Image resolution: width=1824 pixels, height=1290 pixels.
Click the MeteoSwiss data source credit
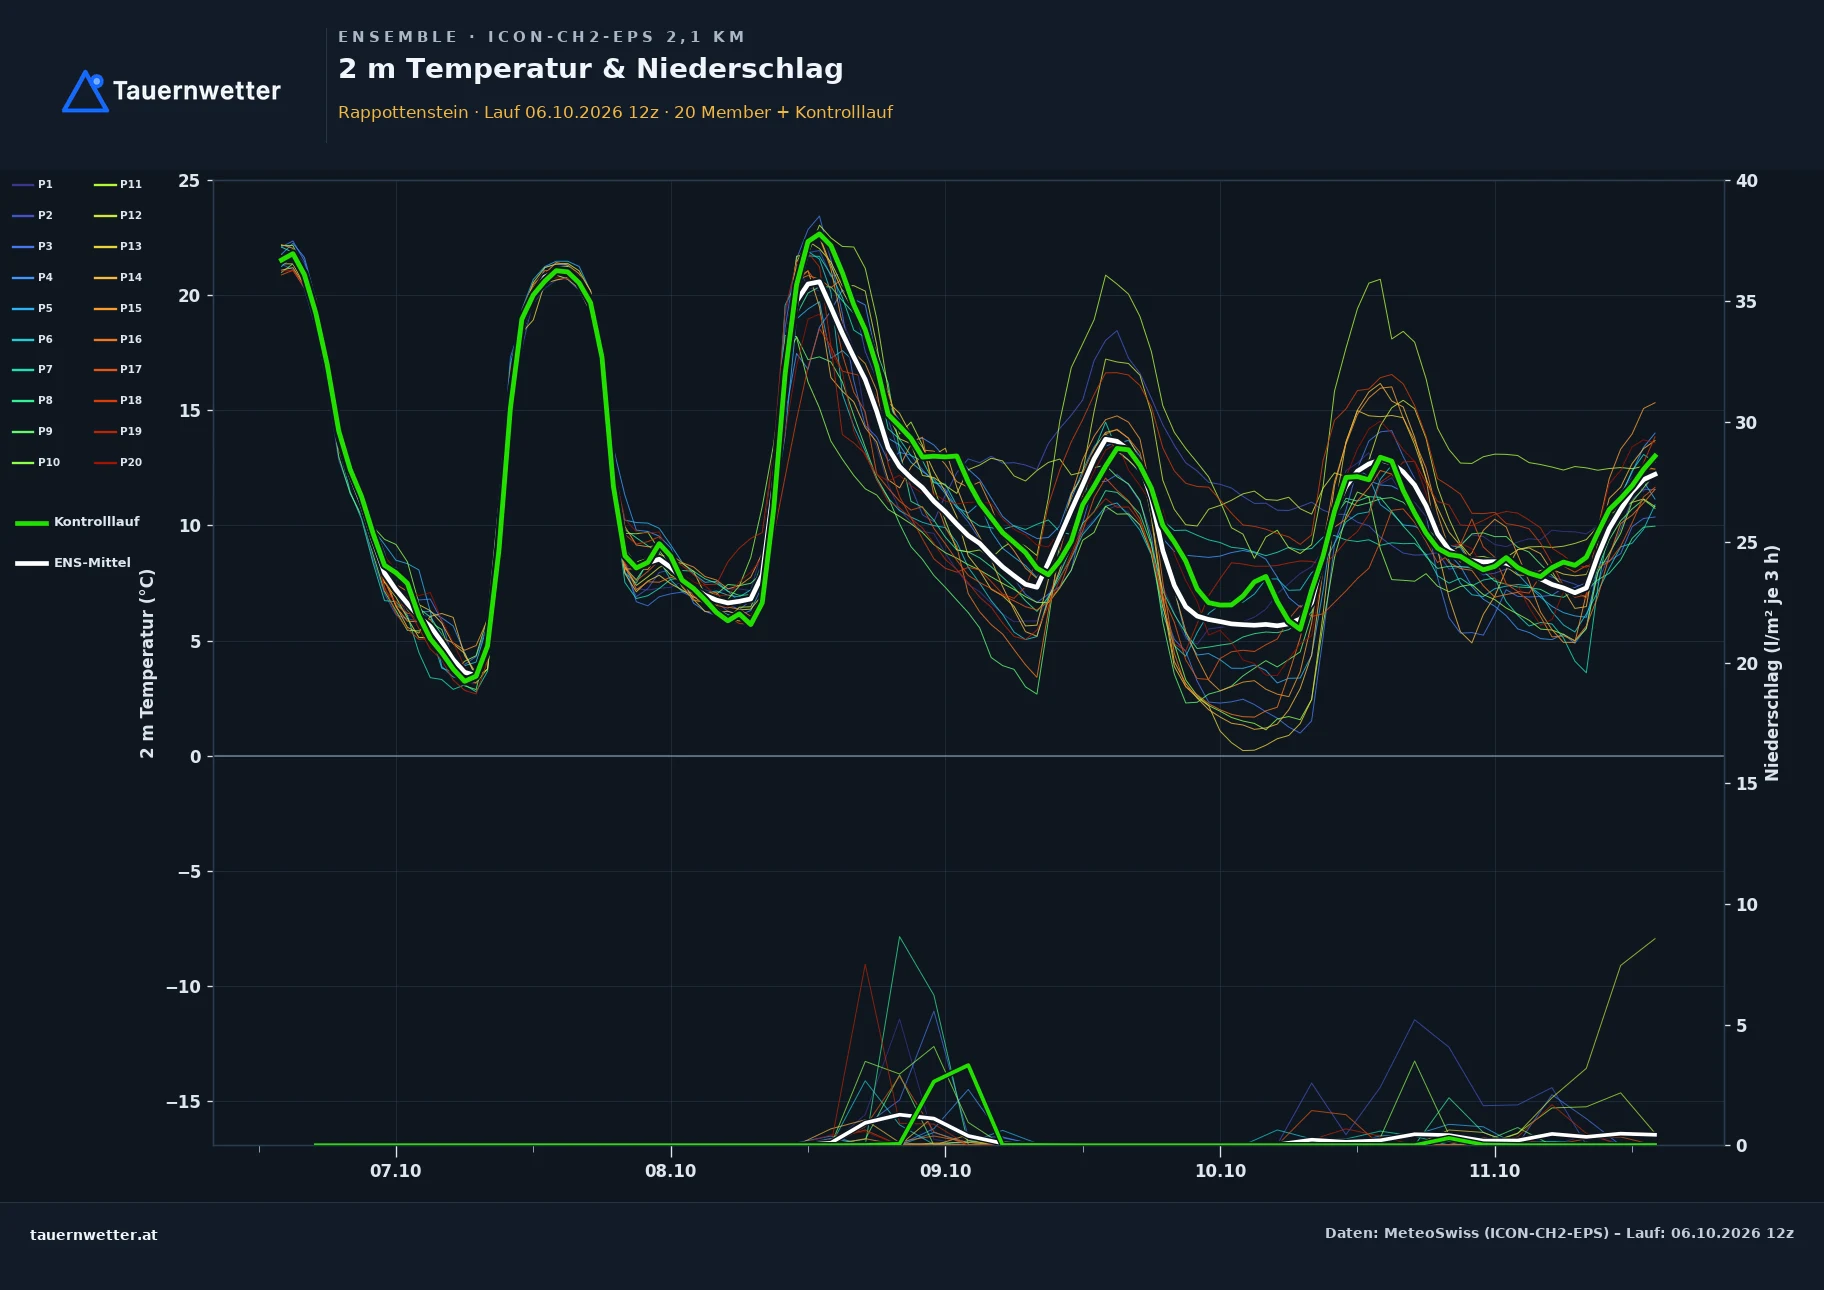[x=1559, y=1233]
